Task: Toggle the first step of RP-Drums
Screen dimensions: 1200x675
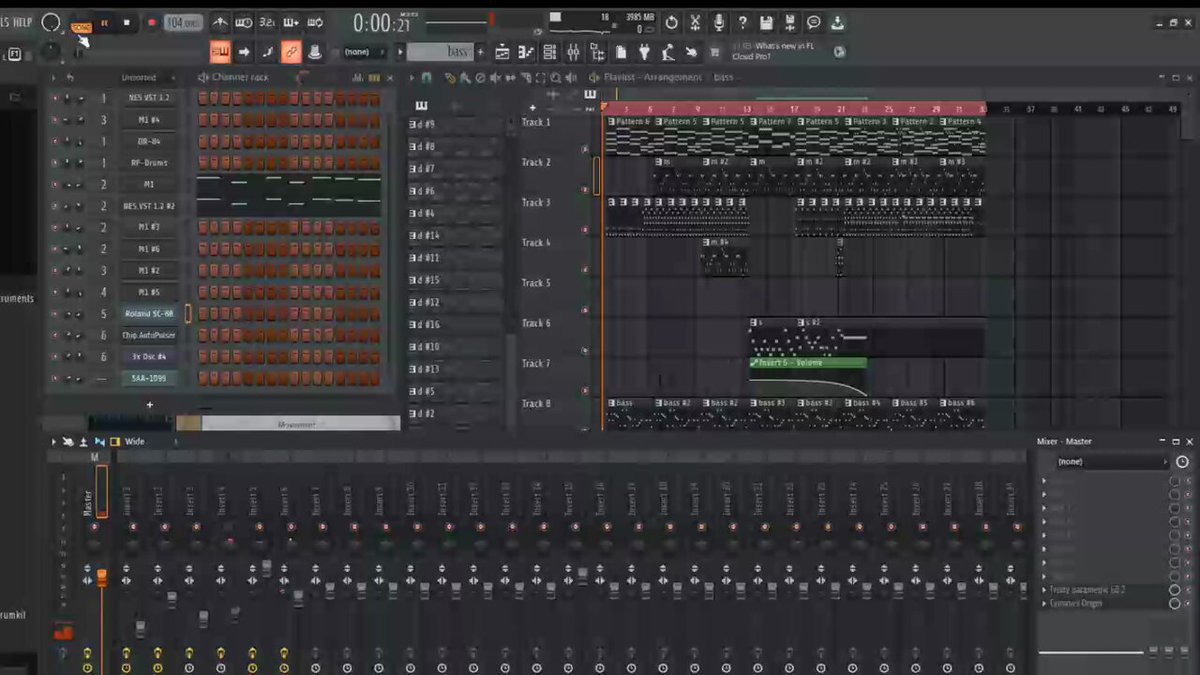Action: [x=203, y=162]
